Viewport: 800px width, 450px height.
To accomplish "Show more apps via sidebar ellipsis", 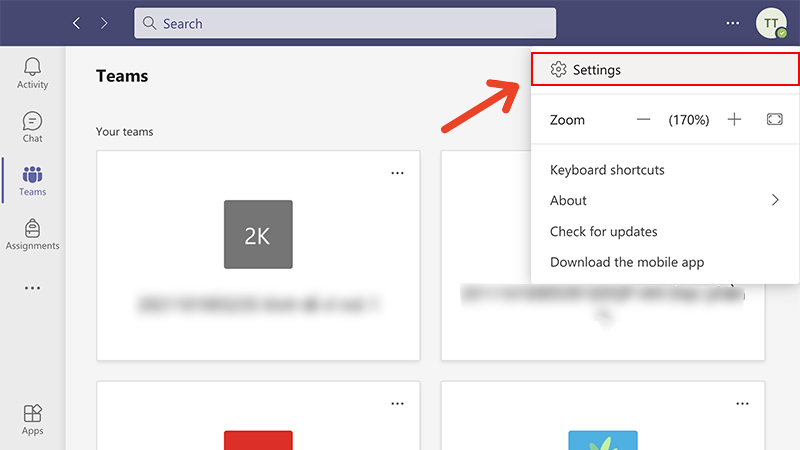I will 32,288.
